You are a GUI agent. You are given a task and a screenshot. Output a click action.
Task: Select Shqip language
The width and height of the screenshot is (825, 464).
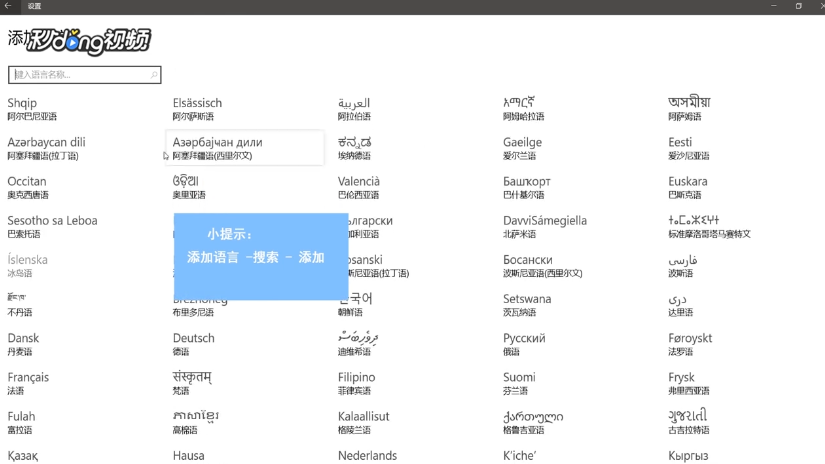(32, 109)
